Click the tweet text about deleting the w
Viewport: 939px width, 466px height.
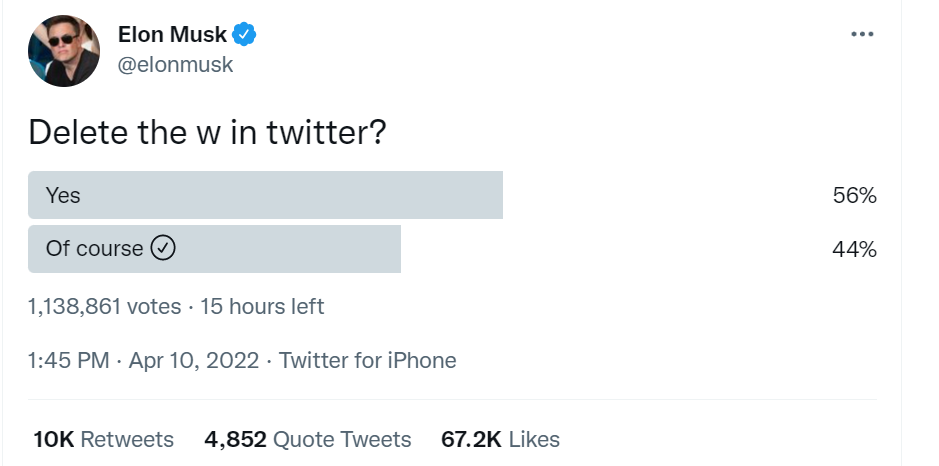tap(207, 133)
